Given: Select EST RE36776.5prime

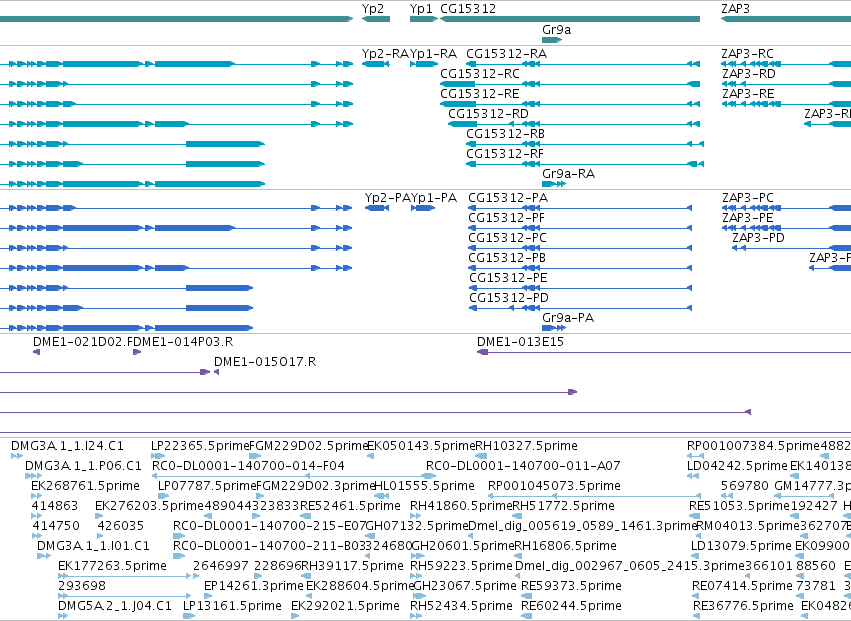Looking at the screenshot, I should click(743, 606).
